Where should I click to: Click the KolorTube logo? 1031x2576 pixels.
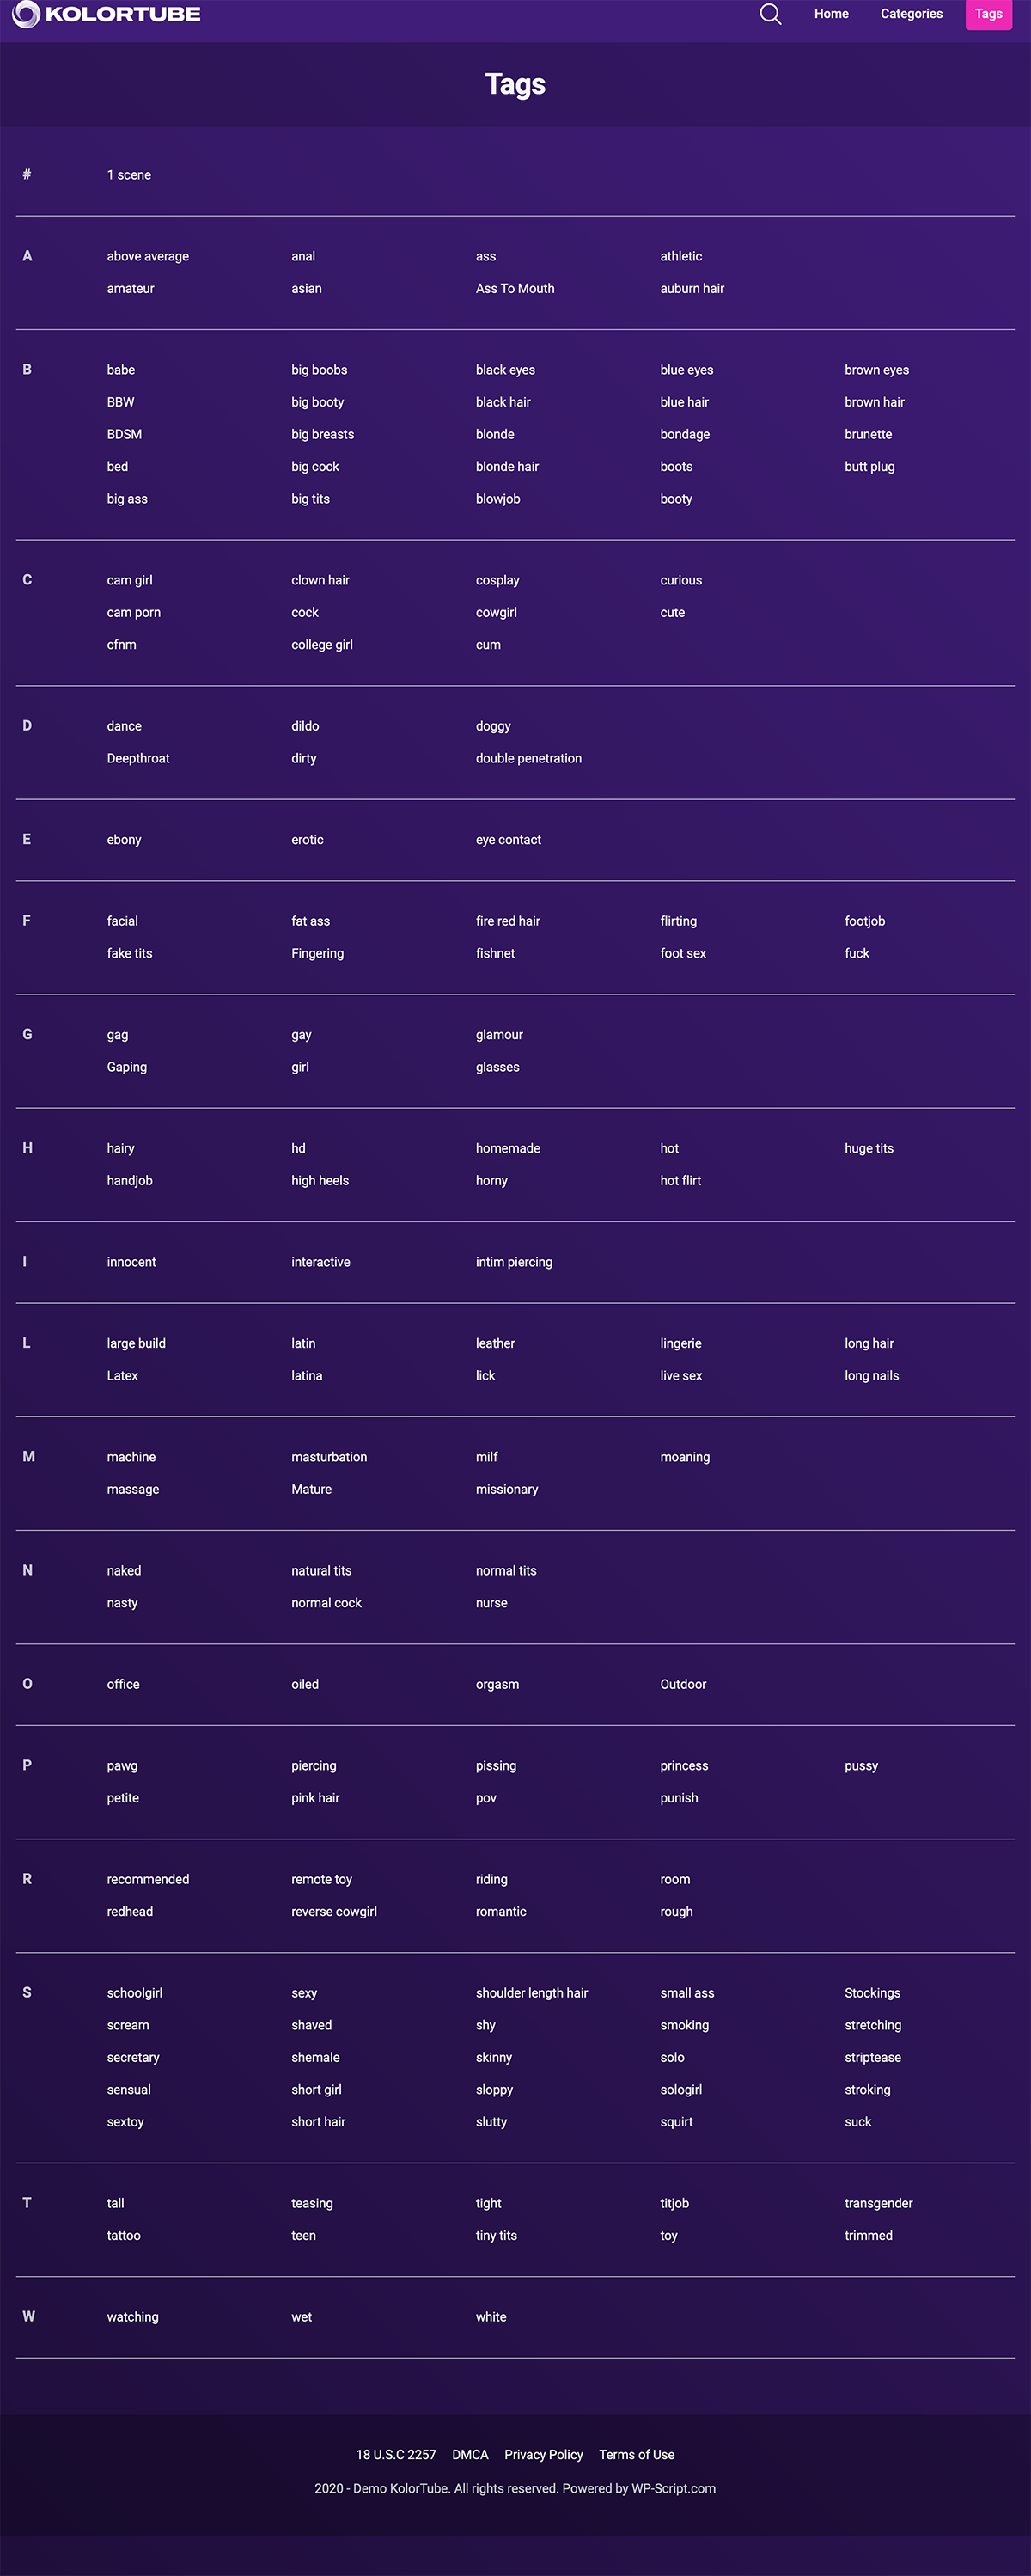coord(106,14)
